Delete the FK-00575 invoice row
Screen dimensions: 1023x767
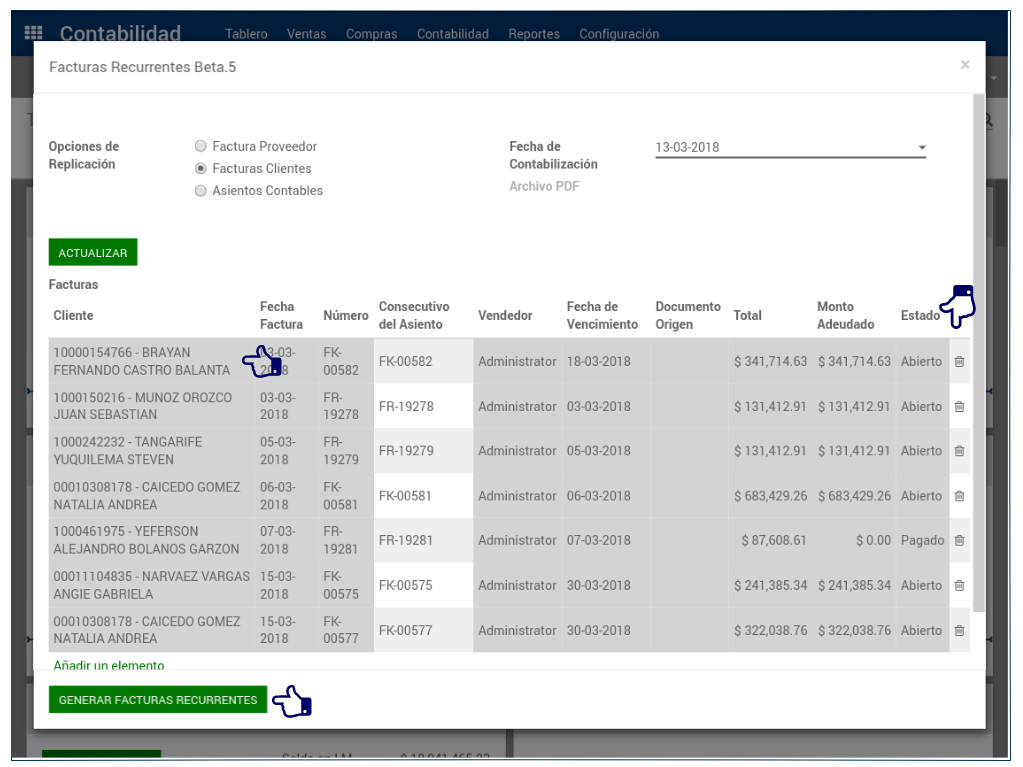(959, 586)
